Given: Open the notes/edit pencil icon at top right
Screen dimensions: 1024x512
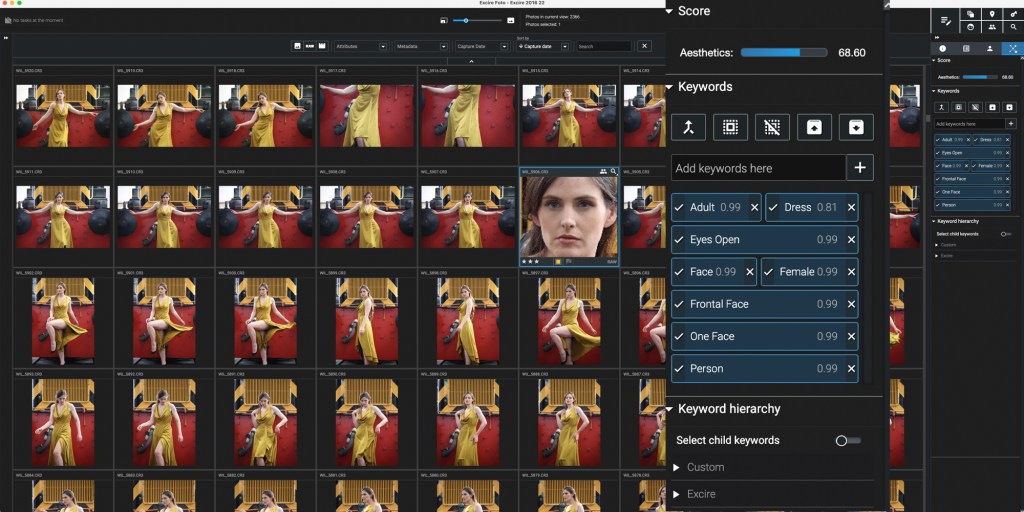Looking at the screenshot, I should 945,20.
